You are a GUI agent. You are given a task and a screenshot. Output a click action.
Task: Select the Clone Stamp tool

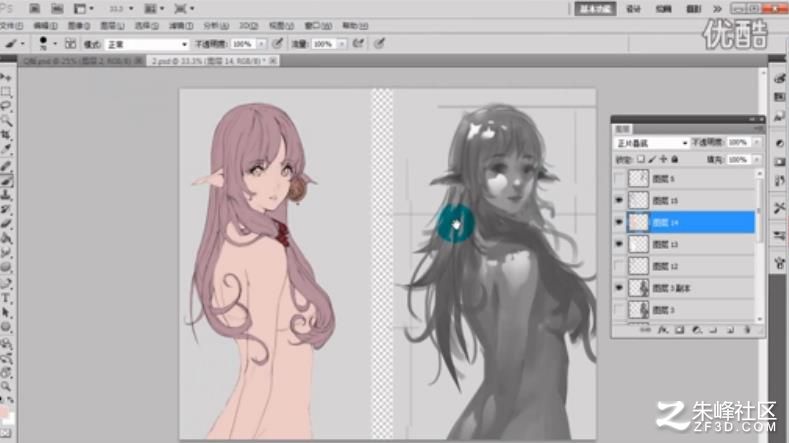pos(6,194)
